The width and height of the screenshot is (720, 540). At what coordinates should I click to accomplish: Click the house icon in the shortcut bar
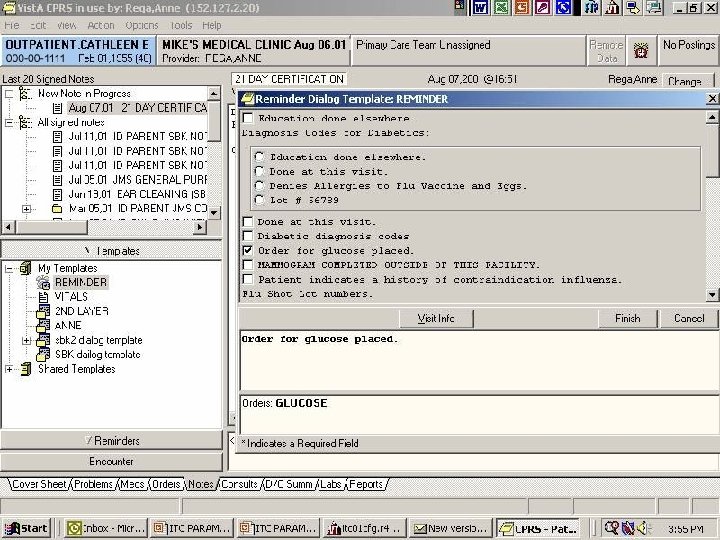(x=613, y=7)
